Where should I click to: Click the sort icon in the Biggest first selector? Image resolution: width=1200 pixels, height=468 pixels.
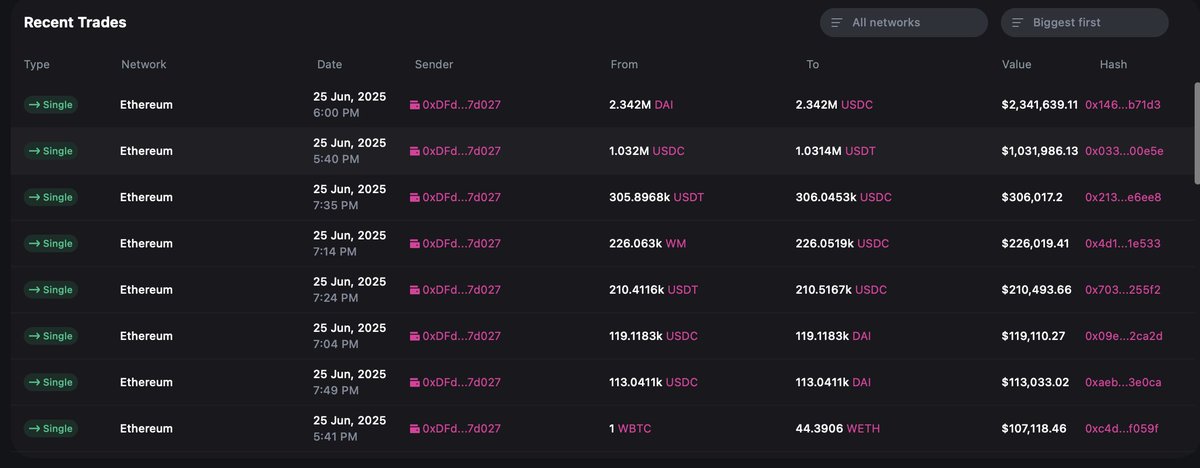click(x=1018, y=22)
